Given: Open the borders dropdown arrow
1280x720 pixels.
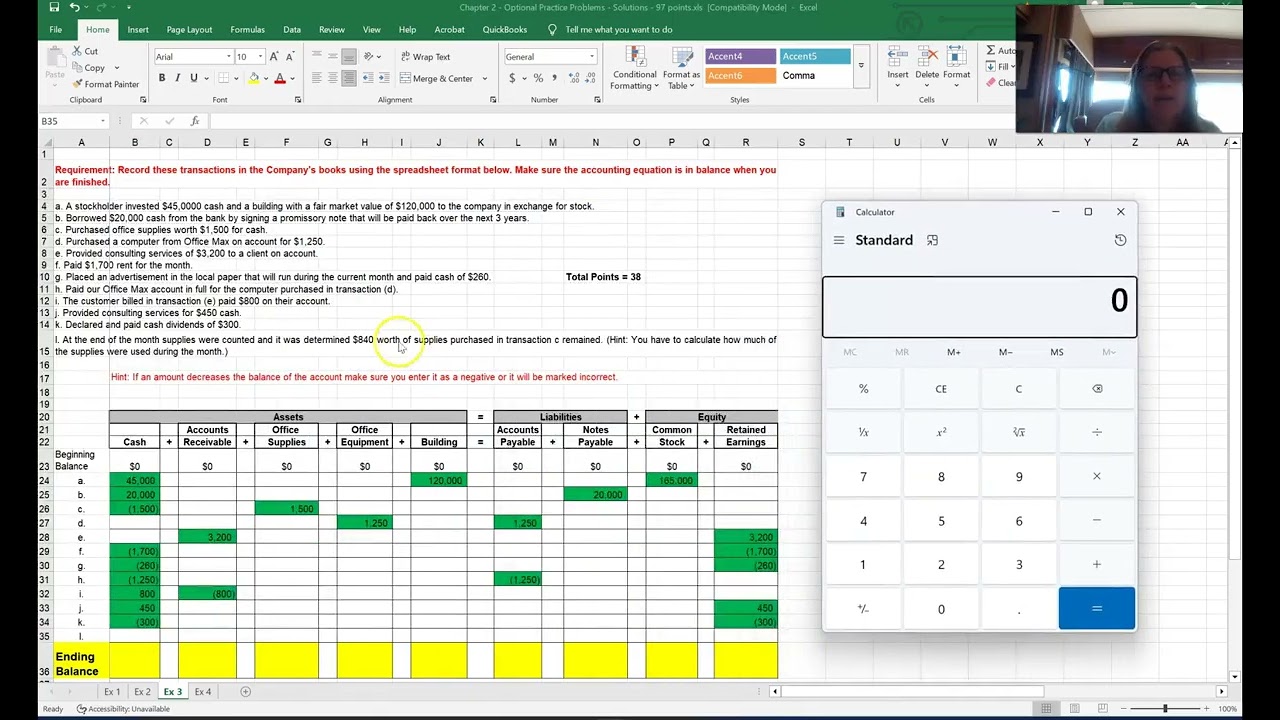Looking at the screenshot, I should click(x=237, y=78).
